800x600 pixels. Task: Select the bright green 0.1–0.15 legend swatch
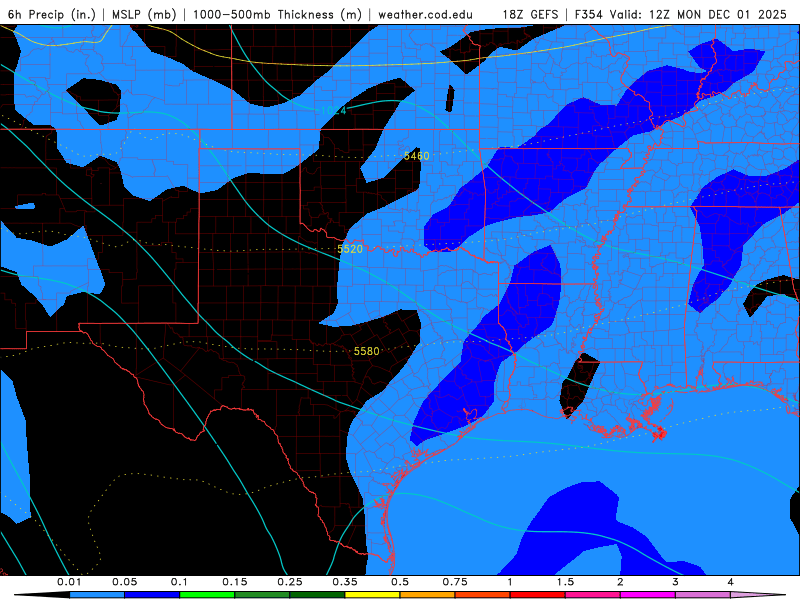(207, 595)
